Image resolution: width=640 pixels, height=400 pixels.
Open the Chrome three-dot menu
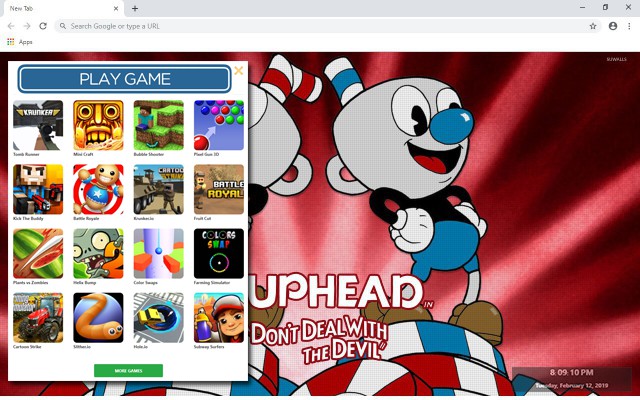coord(629,26)
